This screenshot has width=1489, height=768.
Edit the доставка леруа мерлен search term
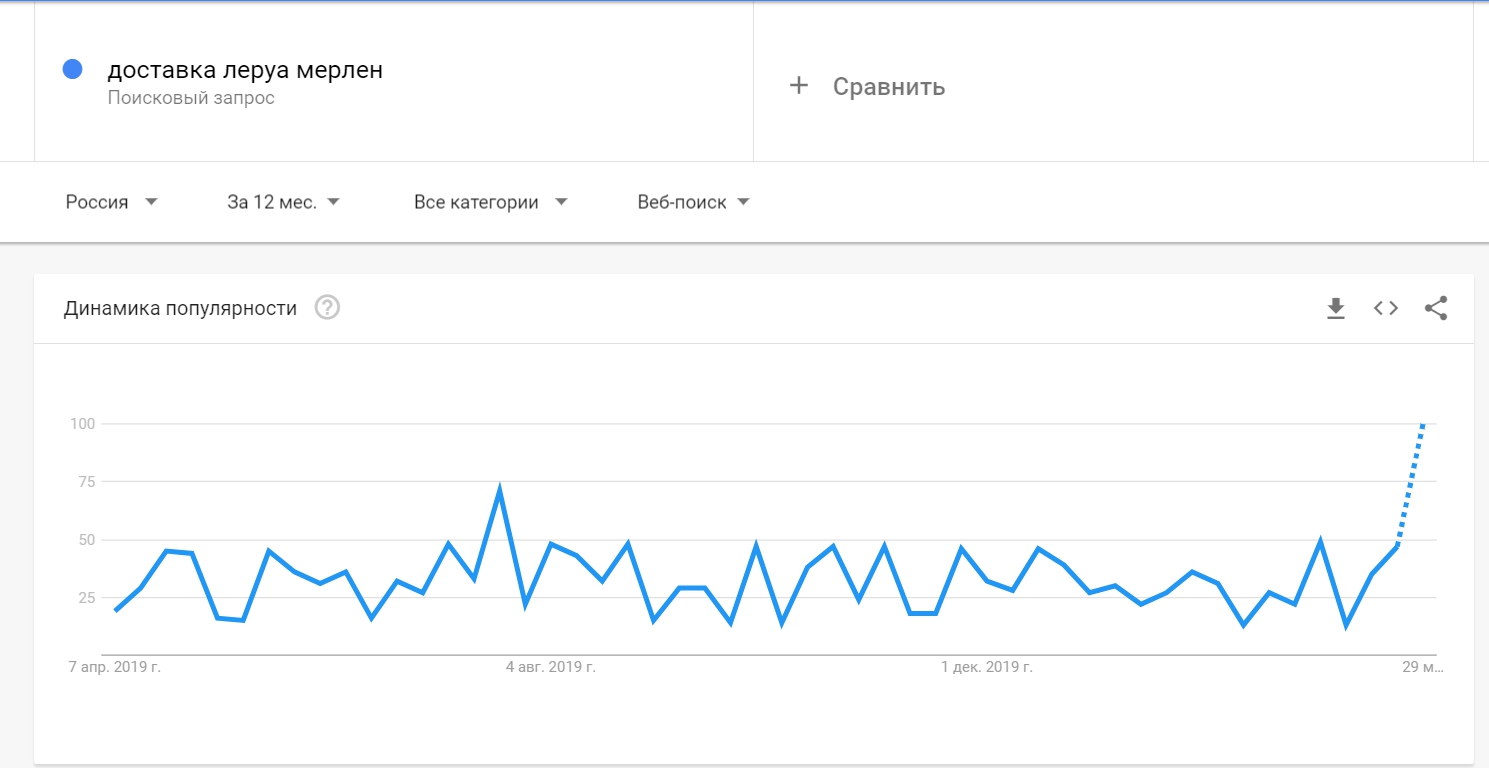click(245, 70)
